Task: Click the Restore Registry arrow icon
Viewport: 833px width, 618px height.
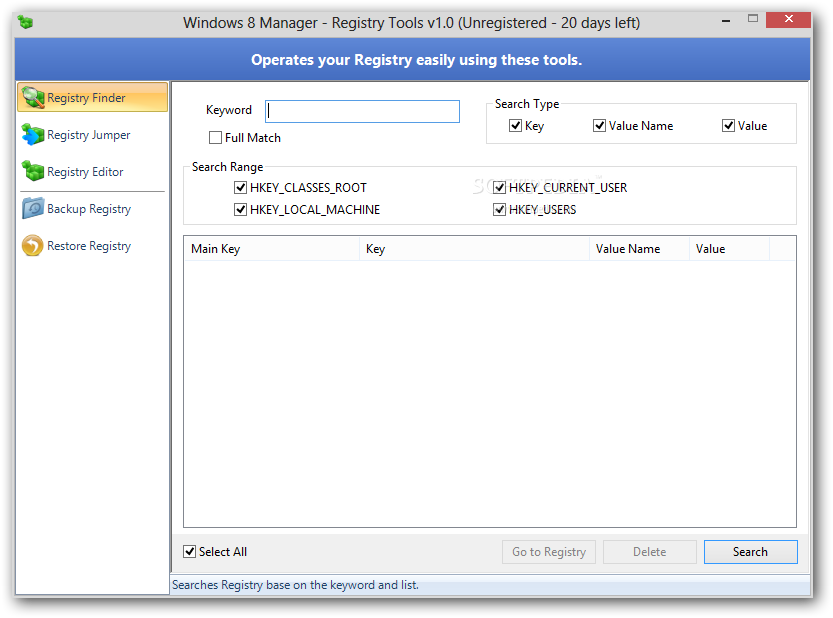Action: click(x=33, y=245)
